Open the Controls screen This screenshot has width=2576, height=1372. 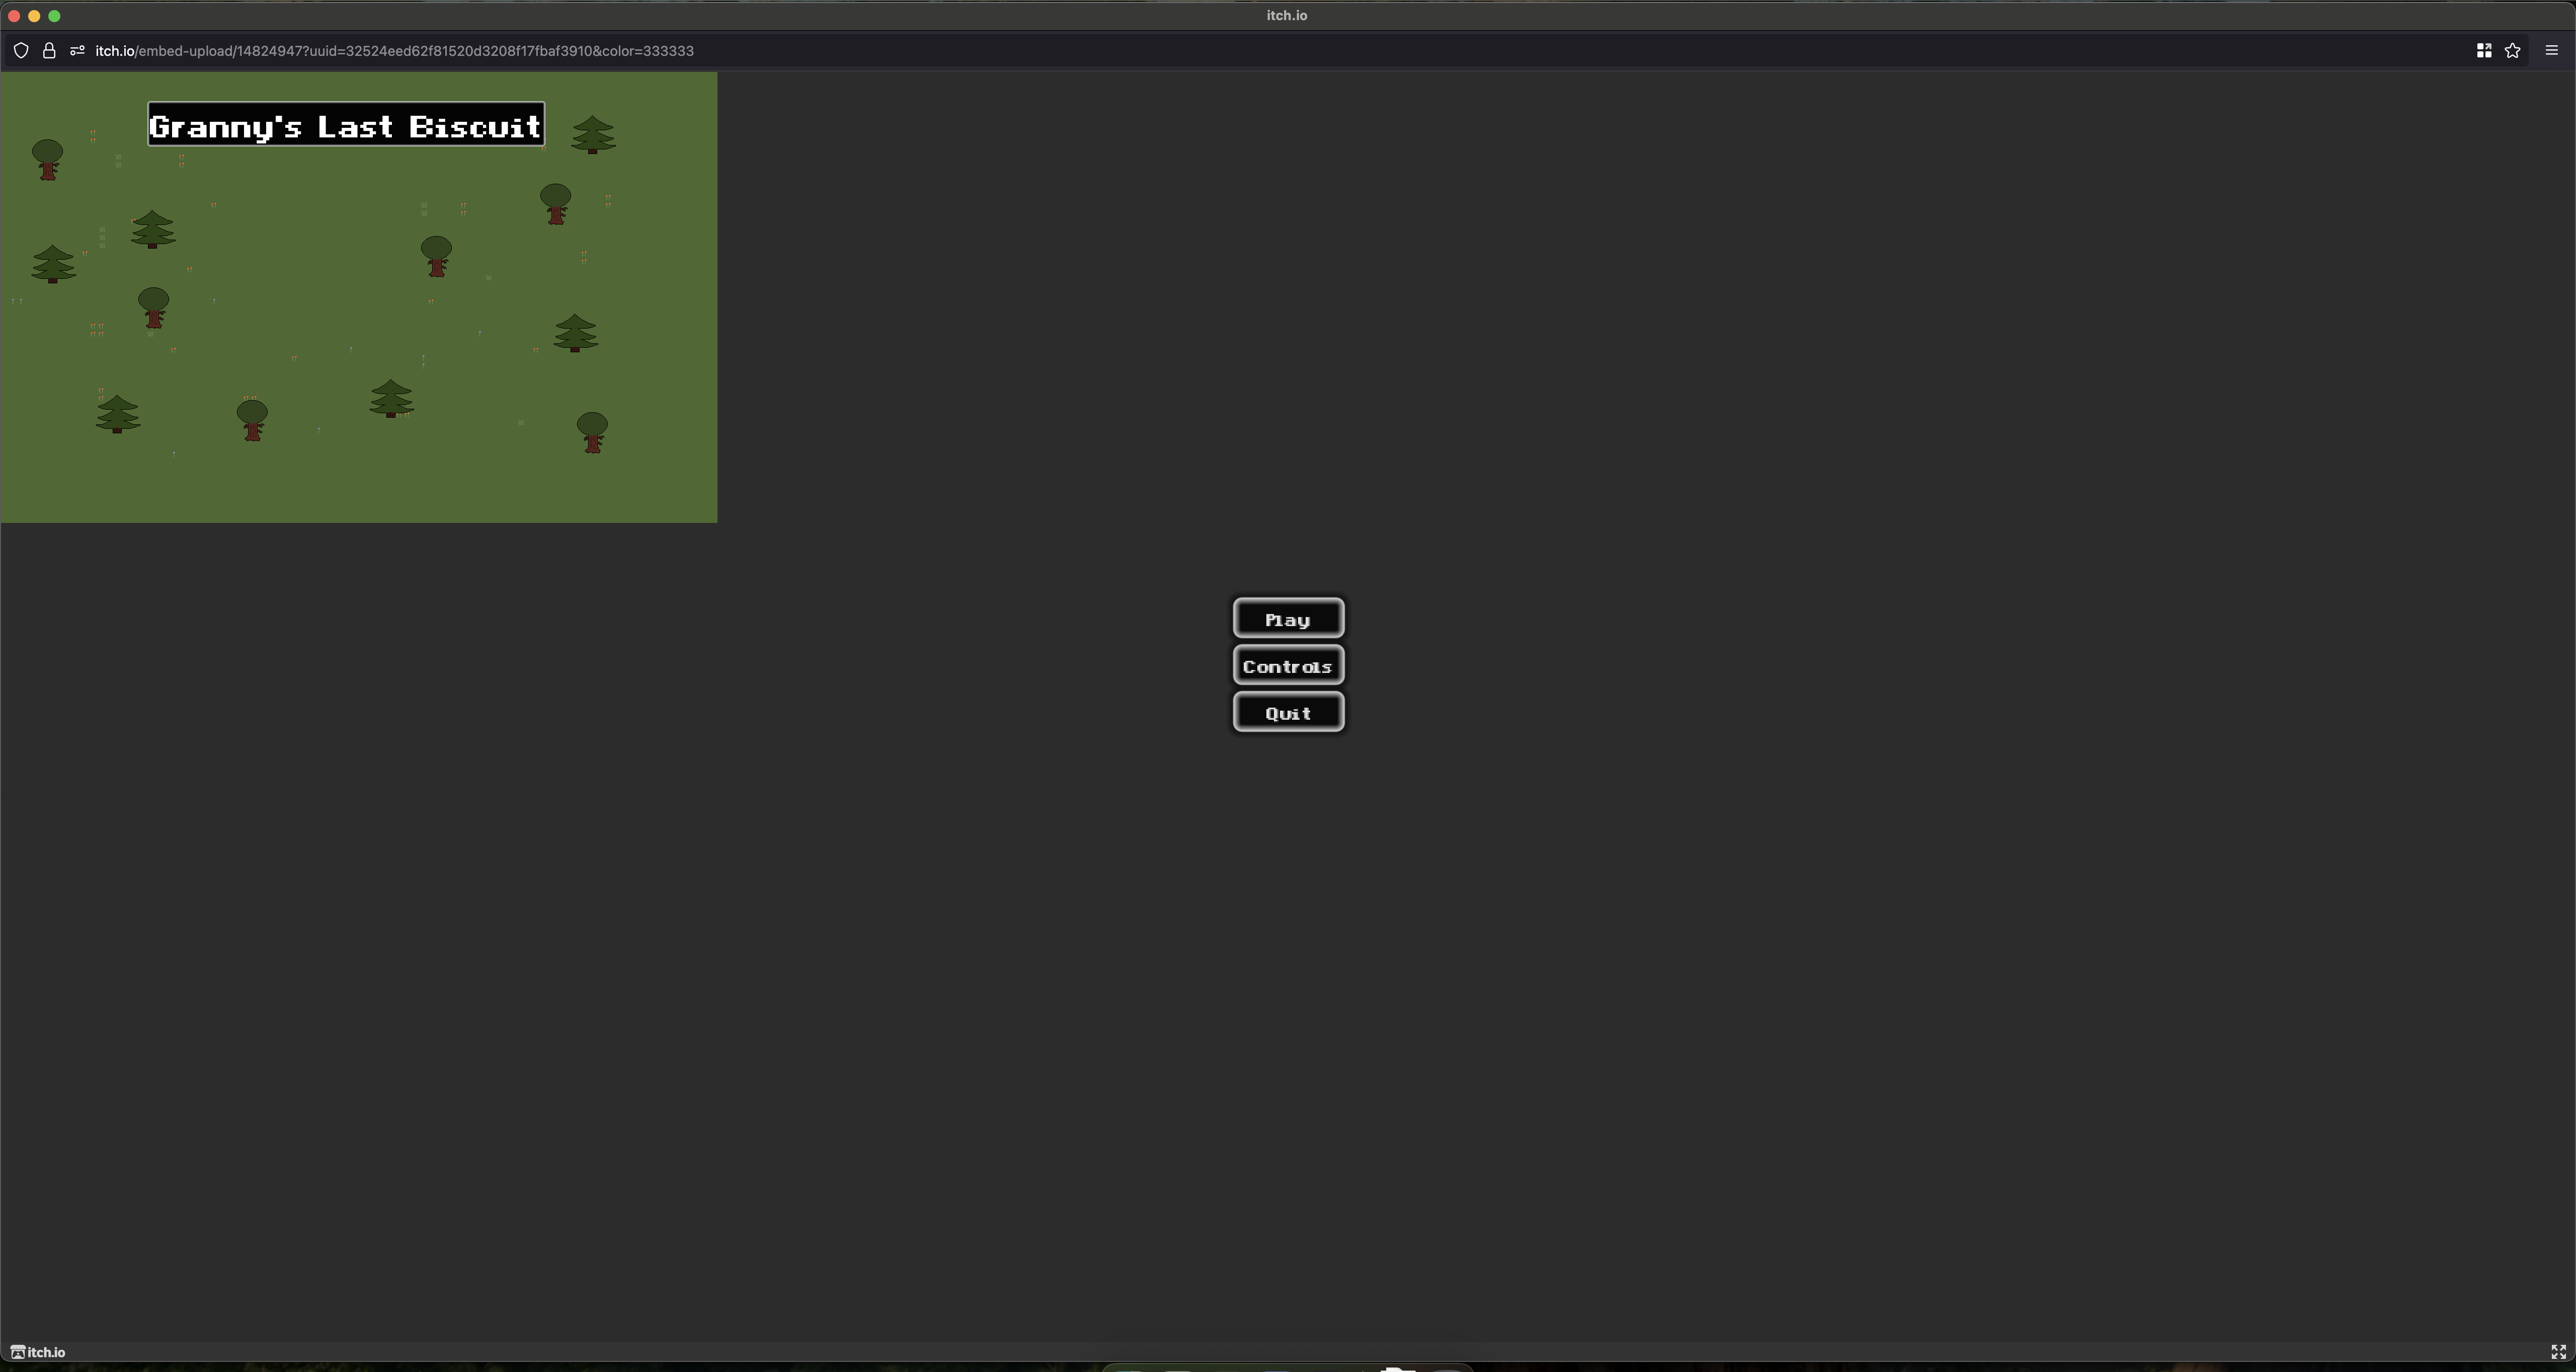(x=1288, y=666)
